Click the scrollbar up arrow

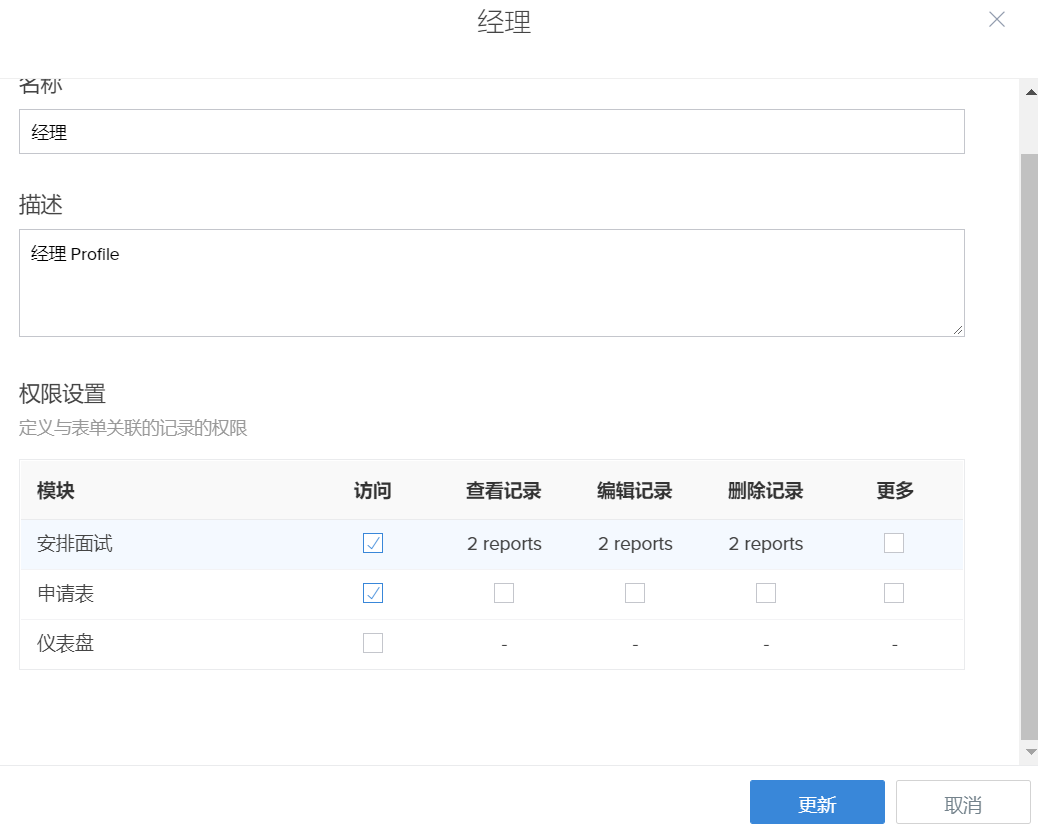click(x=1029, y=92)
